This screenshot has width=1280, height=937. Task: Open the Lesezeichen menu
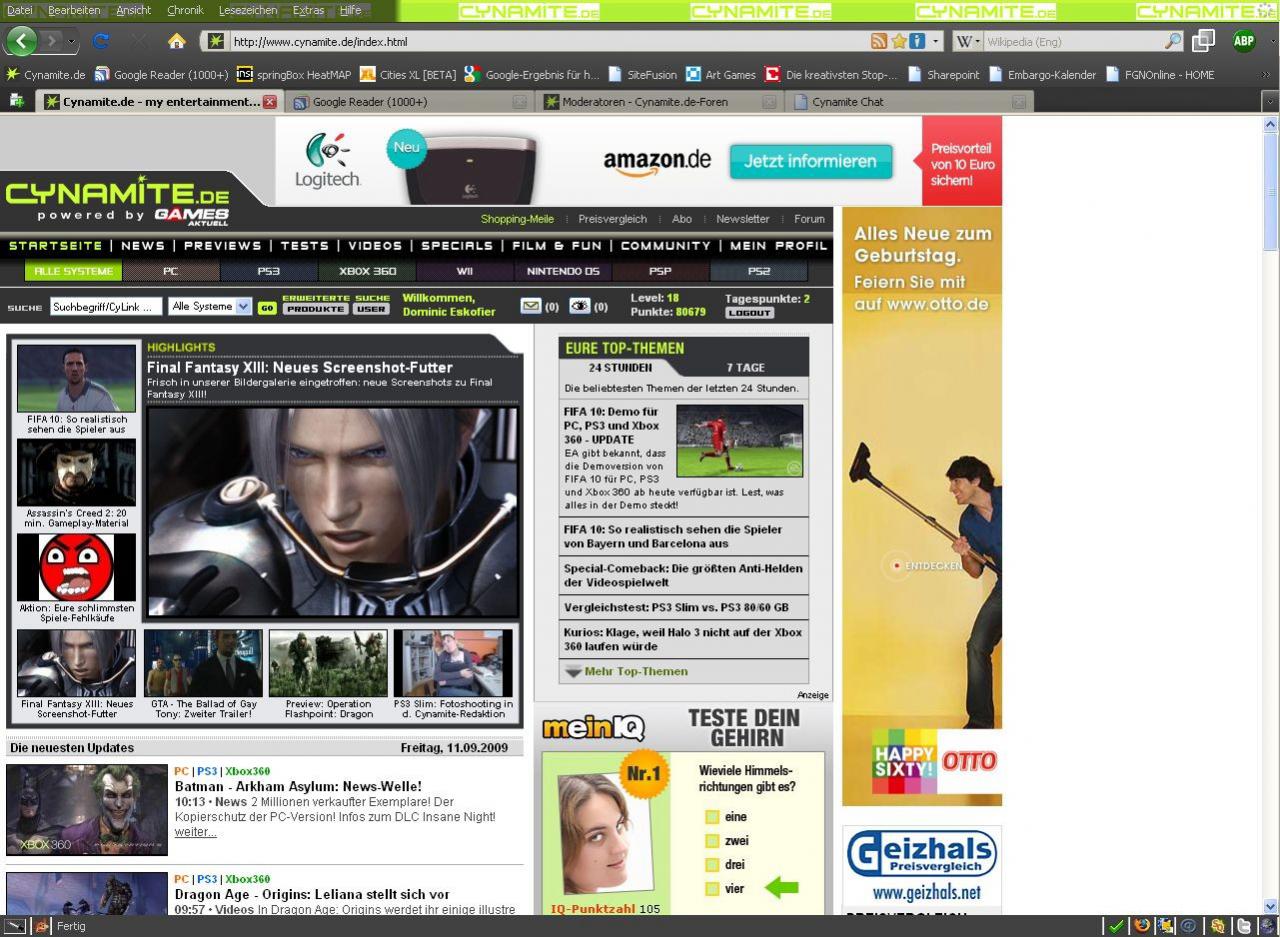pyautogui.click(x=248, y=10)
